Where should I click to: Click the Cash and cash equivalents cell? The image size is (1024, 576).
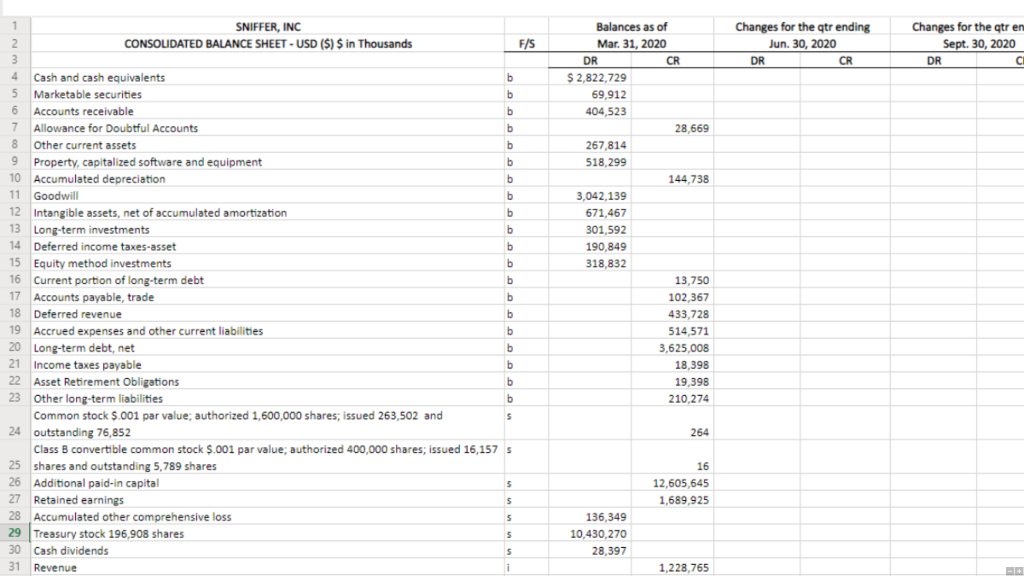(100, 77)
